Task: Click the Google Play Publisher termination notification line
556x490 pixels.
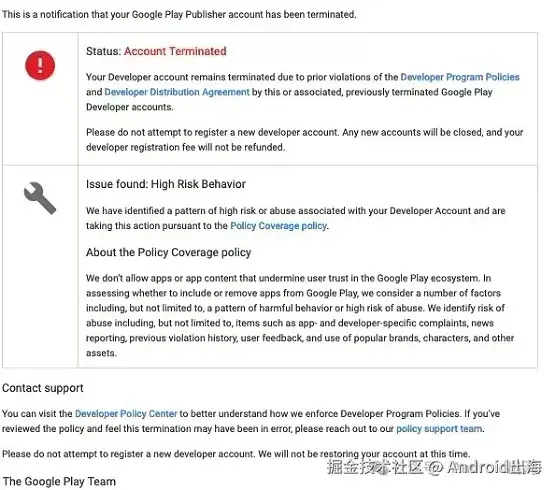Action: click(x=179, y=15)
